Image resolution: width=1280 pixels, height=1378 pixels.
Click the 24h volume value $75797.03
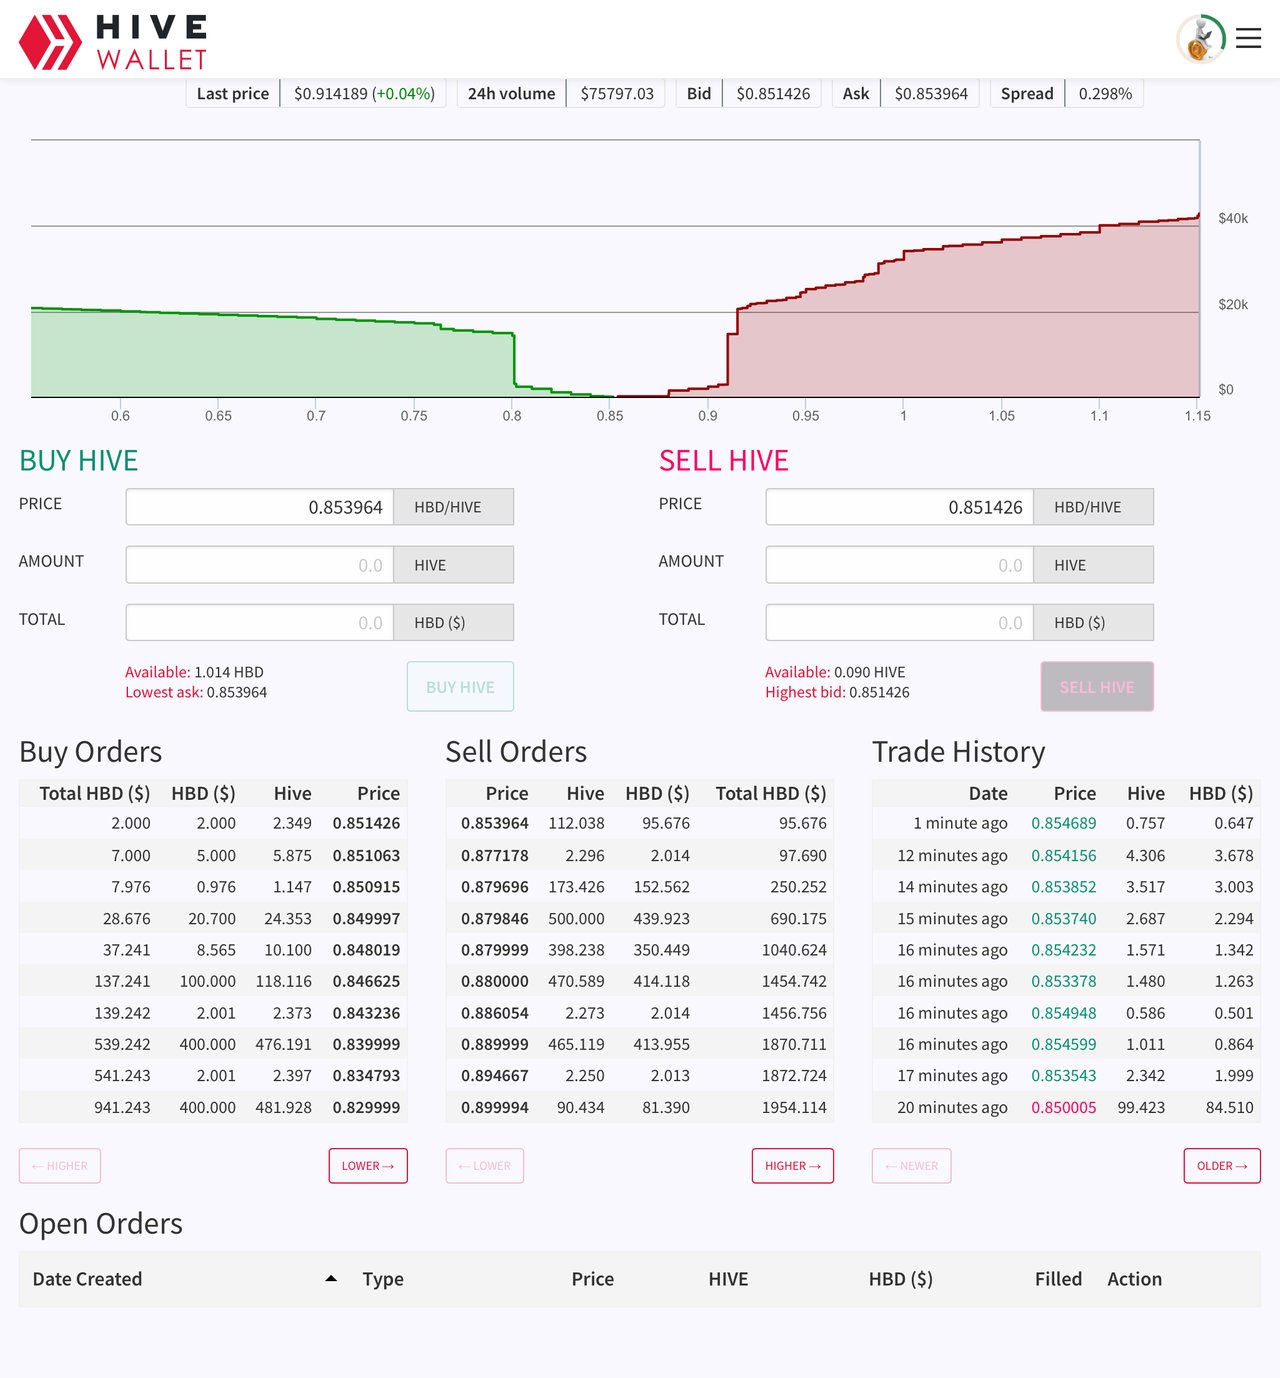(x=617, y=93)
